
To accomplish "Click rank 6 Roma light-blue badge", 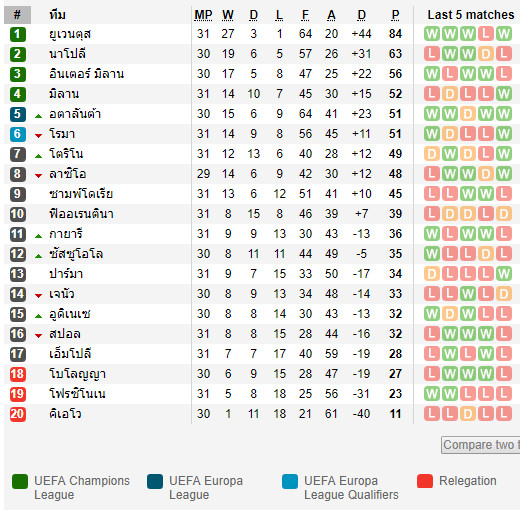I will [x=18, y=134].
